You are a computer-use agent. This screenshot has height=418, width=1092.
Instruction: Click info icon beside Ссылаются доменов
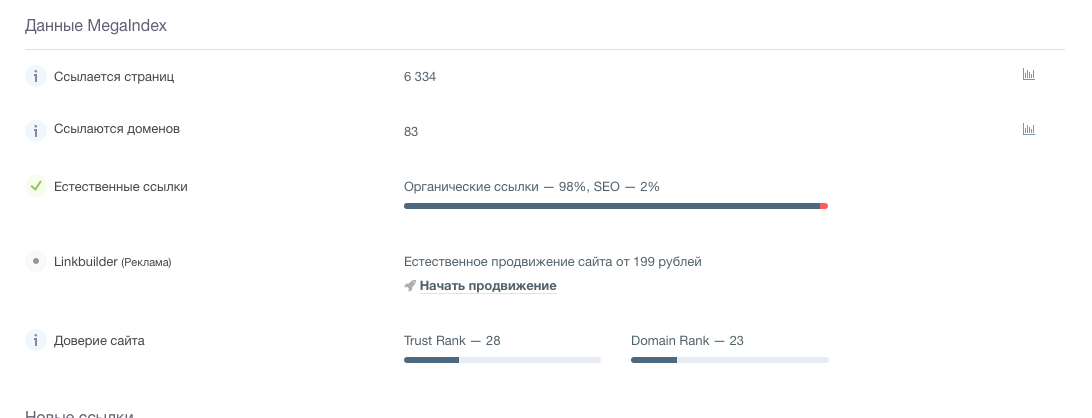36,130
